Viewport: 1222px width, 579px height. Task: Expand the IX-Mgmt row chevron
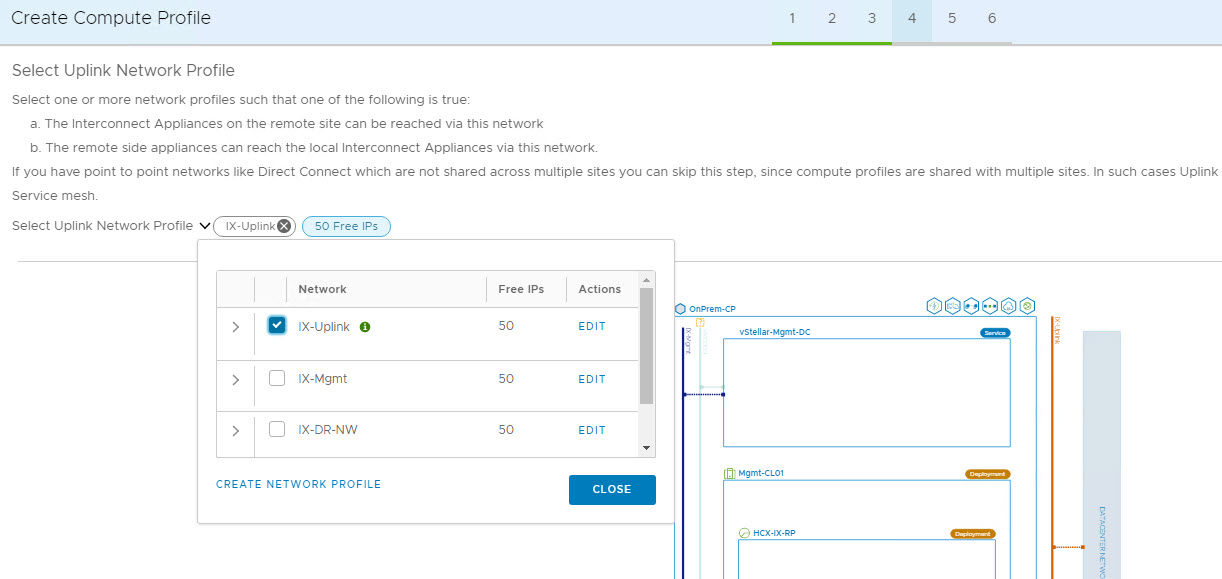(236, 380)
